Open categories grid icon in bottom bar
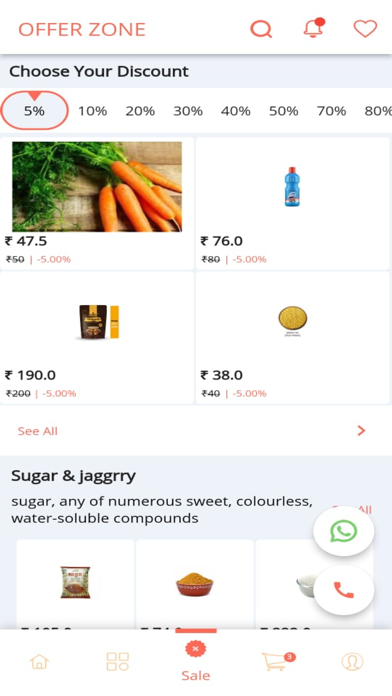 pyautogui.click(x=118, y=661)
